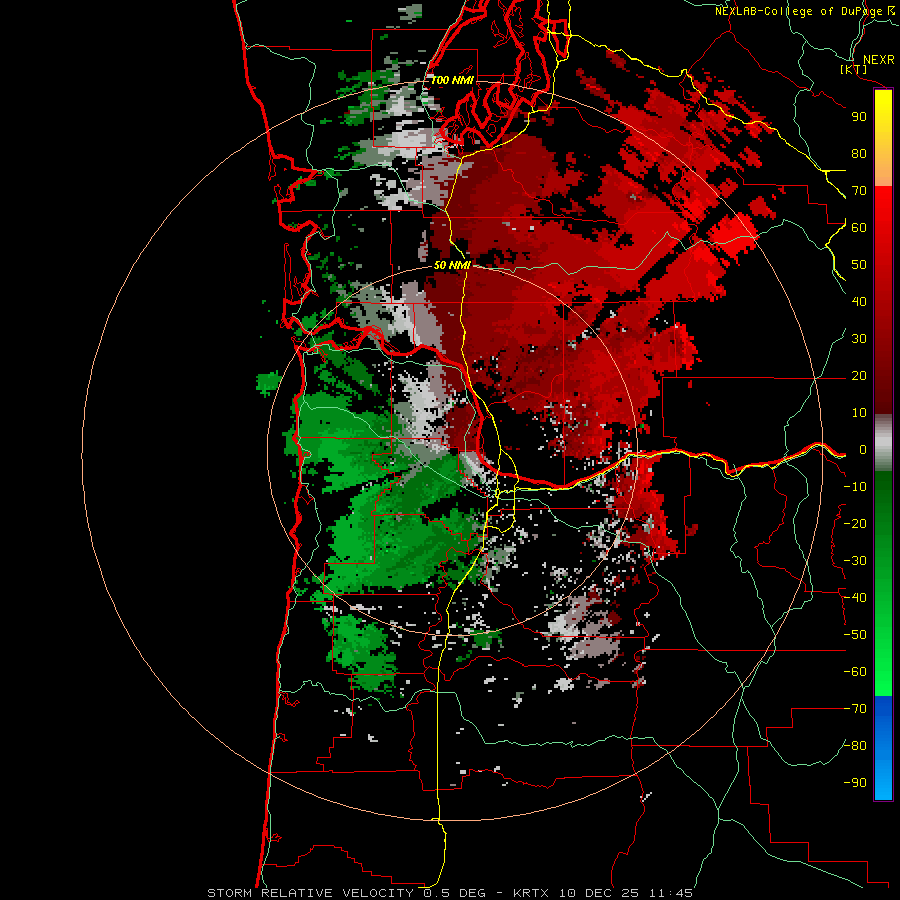Click the positive 40 knot scale label
The width and height of the screenshot is (900, 900).
(x=859, y=302)
